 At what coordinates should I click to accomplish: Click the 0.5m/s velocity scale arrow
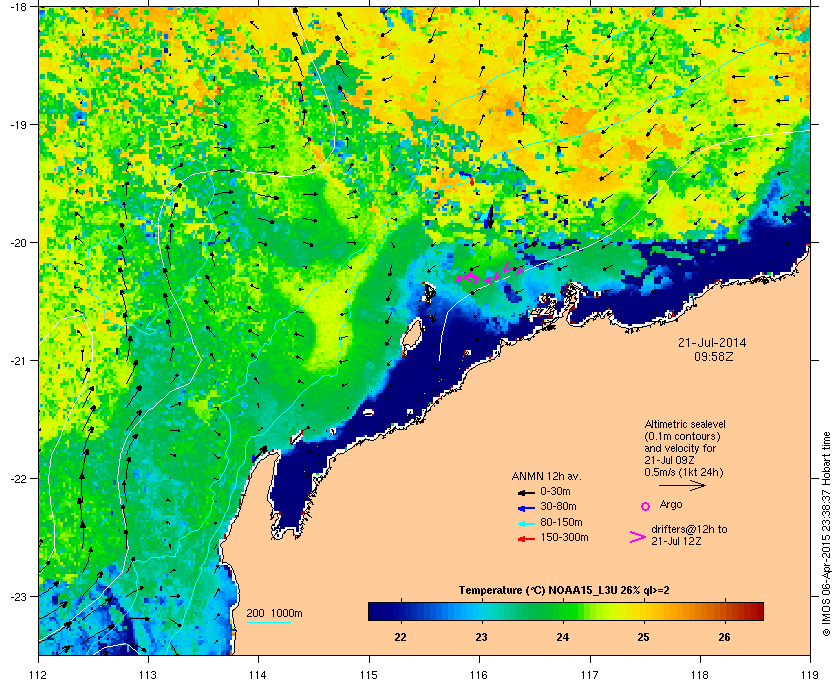[682, 486]
